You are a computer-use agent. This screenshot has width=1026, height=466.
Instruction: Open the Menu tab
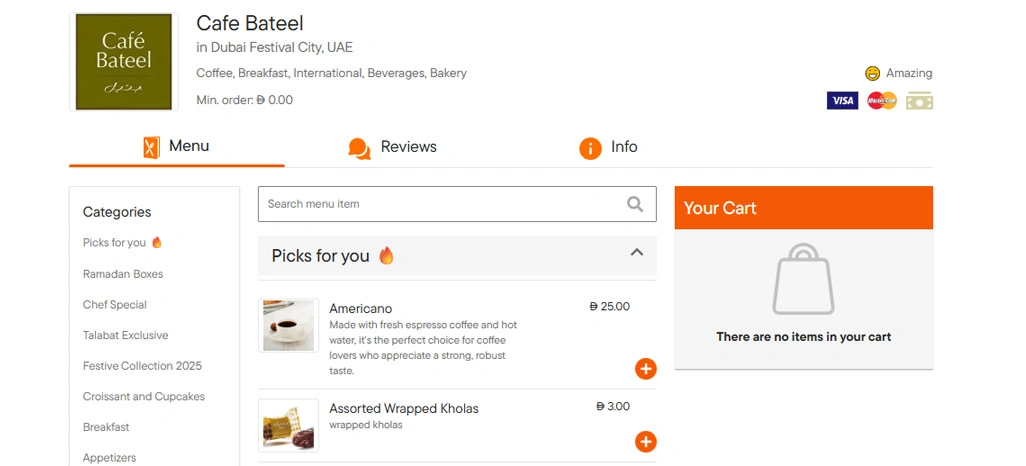[177, 147]
